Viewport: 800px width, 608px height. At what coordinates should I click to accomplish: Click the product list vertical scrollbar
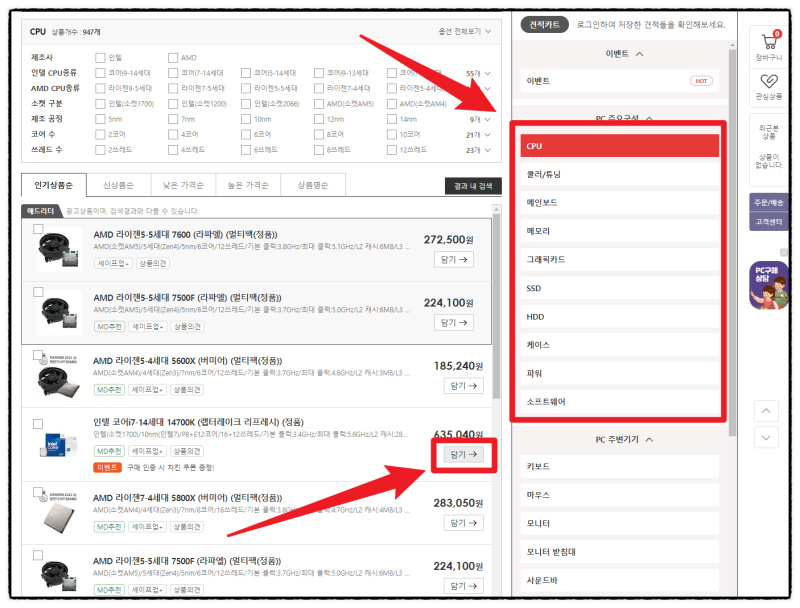pyautogui.click(x=496, y=306)
